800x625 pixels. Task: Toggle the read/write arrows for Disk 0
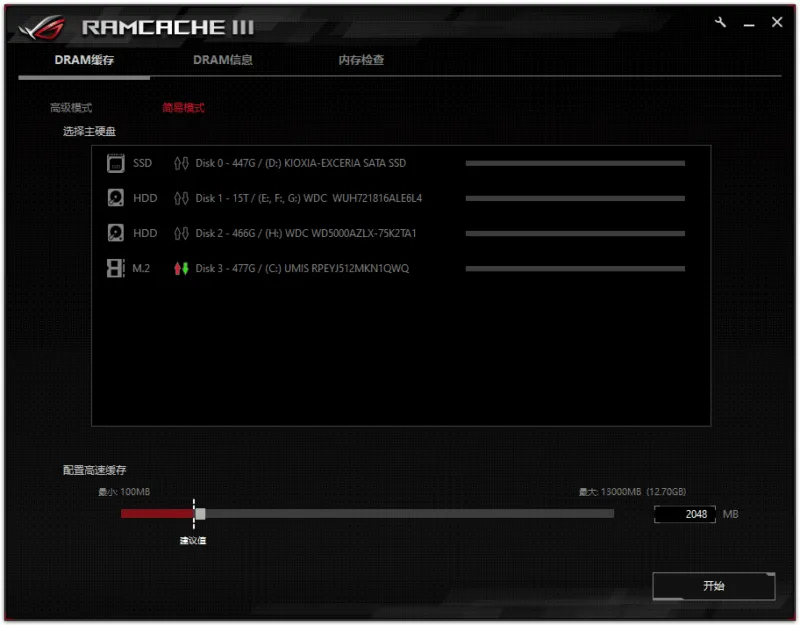(181, 163)
